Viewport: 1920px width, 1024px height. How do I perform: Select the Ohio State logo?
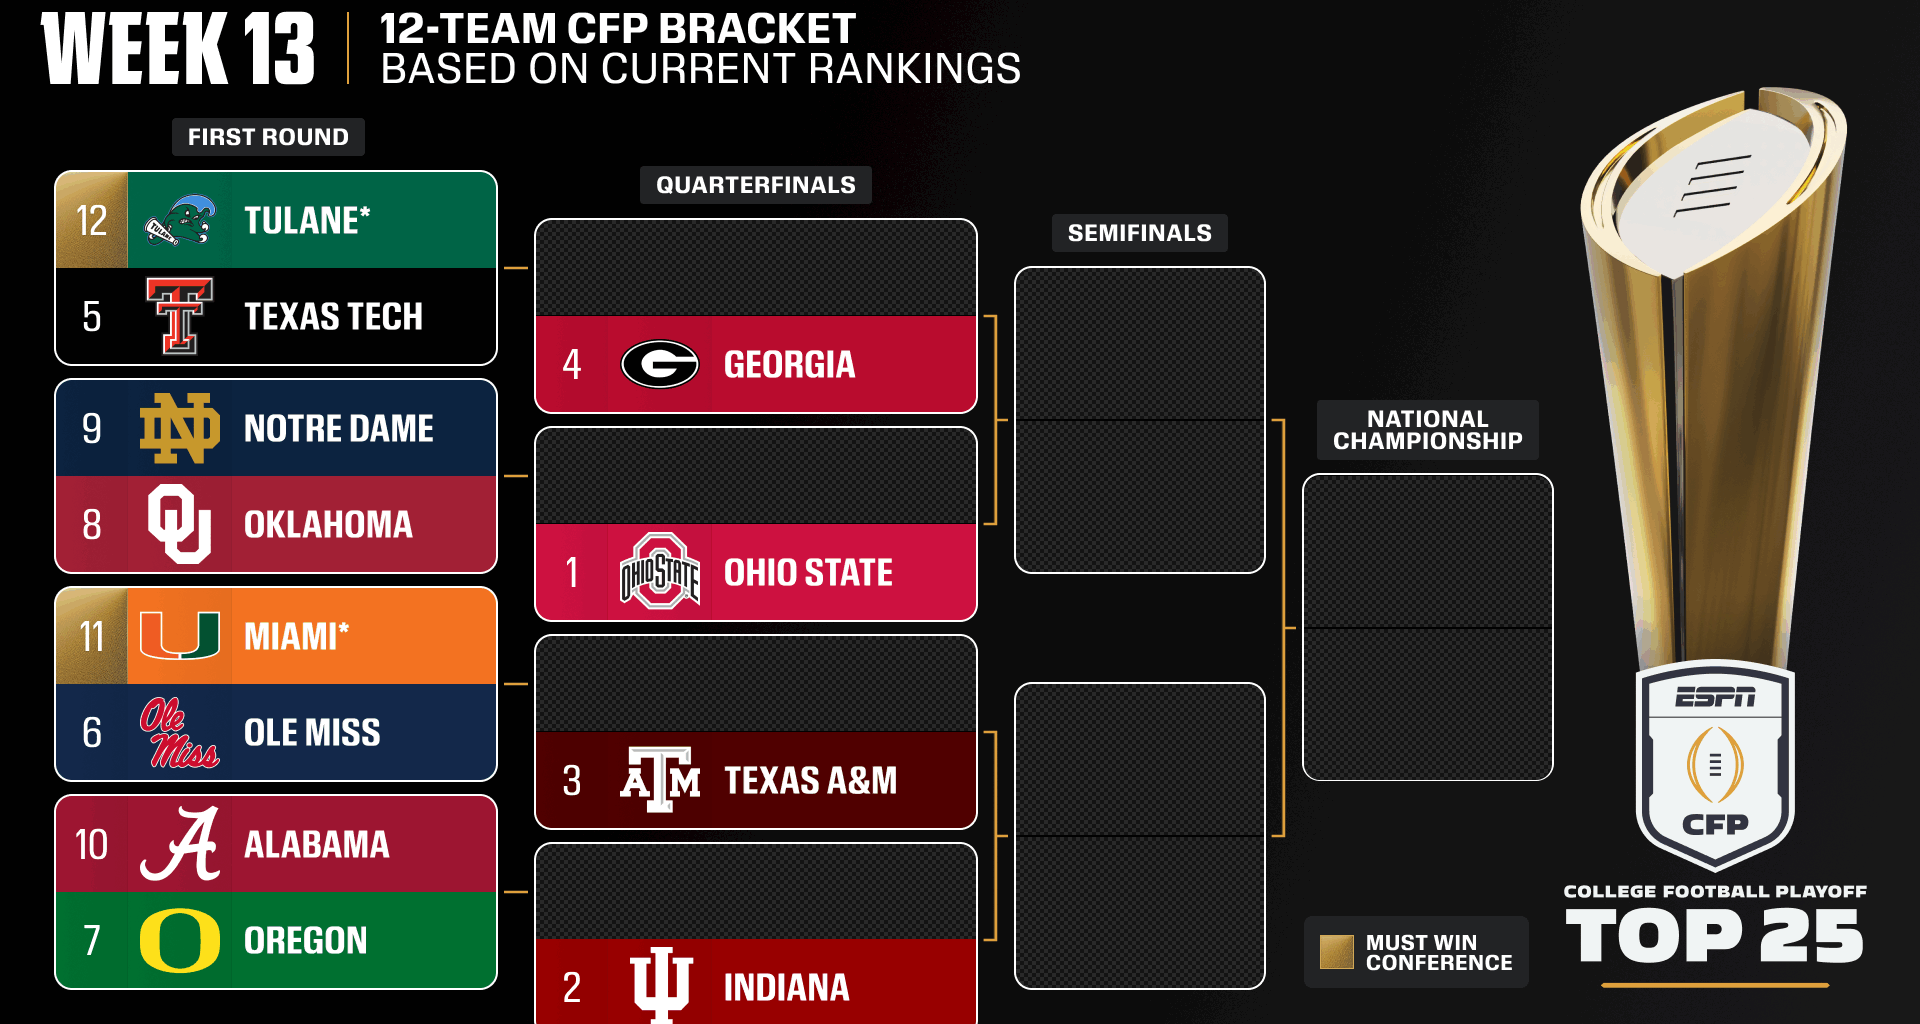660,572
